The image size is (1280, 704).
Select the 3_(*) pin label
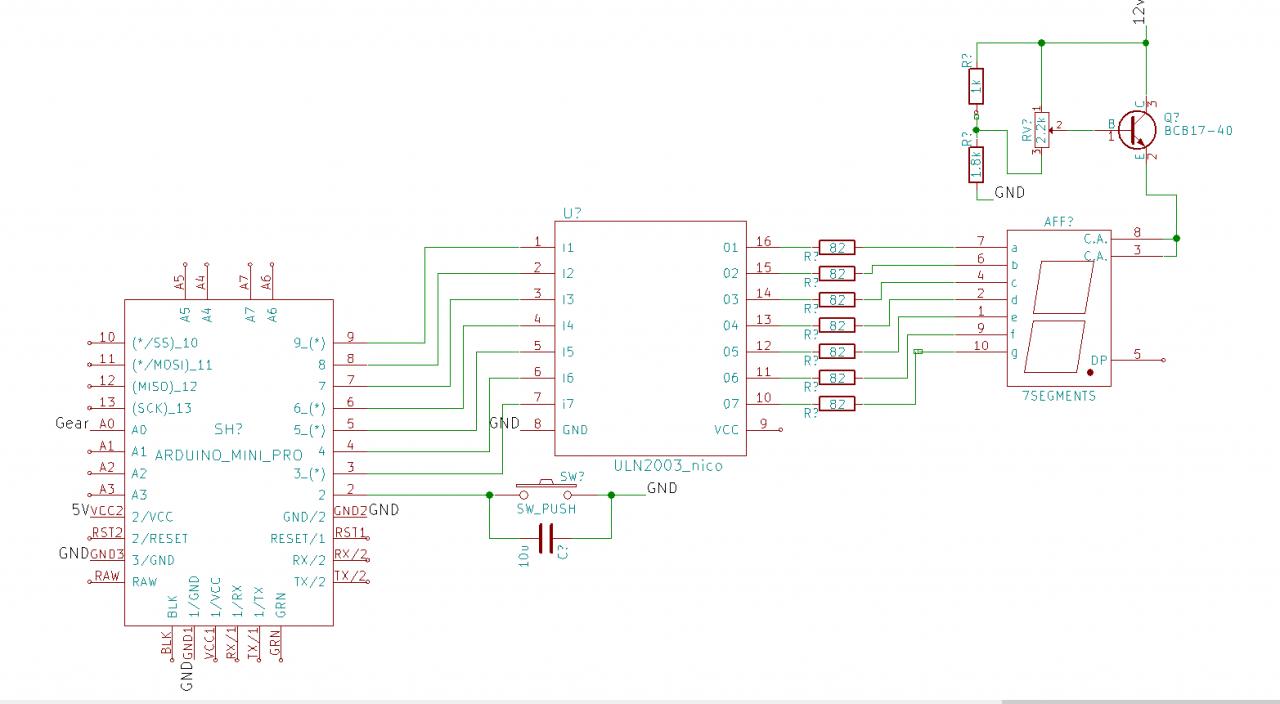309,473
